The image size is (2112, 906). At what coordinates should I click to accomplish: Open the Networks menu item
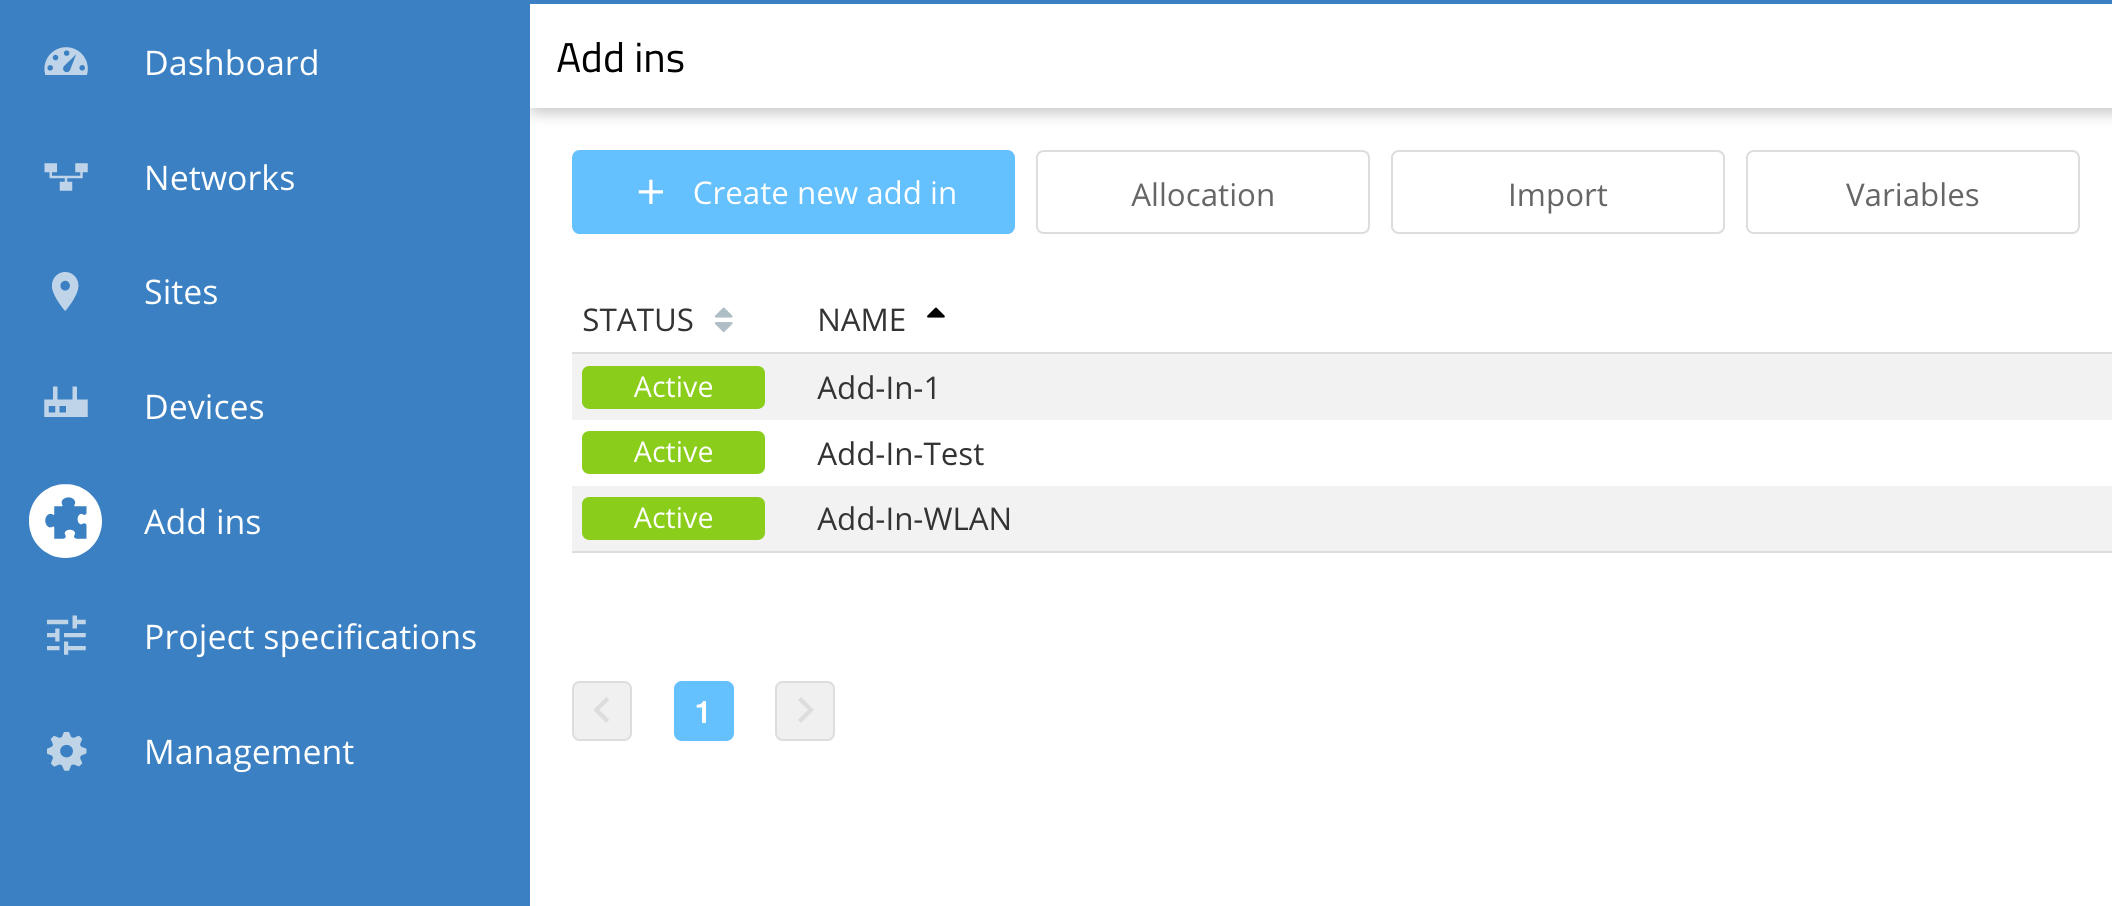[219, 178]
